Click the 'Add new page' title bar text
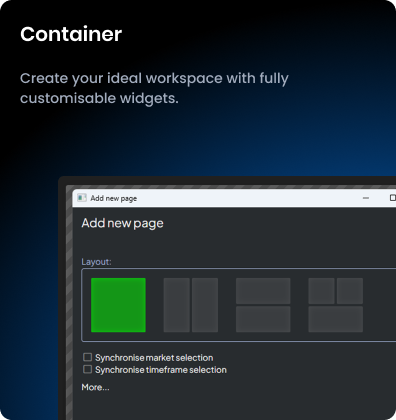Image resolution: width=396 pixels, height=420 pixels. pyautogui.click(x=114, y=198)
